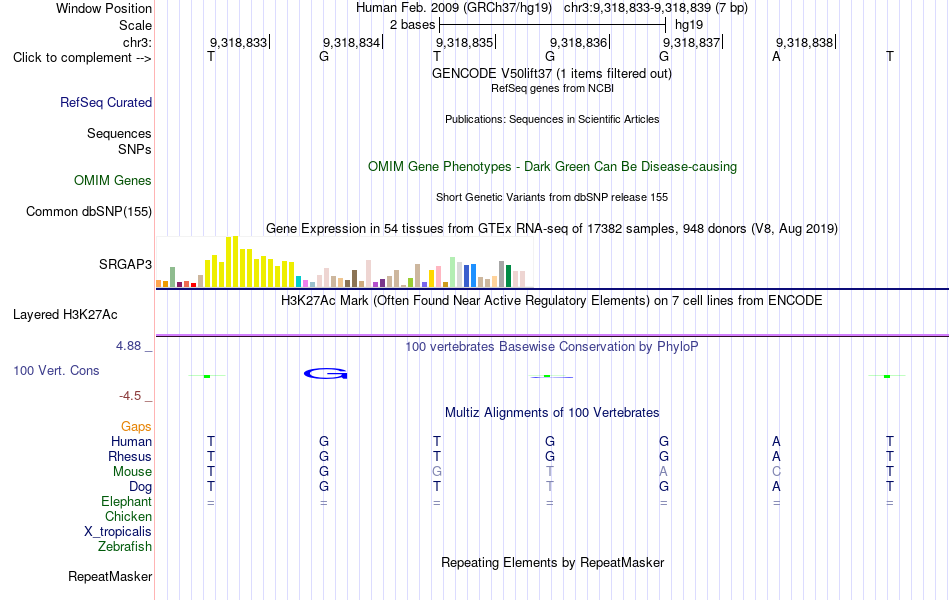Click the 'Human Feb. 2009 (GRCh37/hg19)' position header
This screenshot has height=600, width=950.
tap(454, 8)
